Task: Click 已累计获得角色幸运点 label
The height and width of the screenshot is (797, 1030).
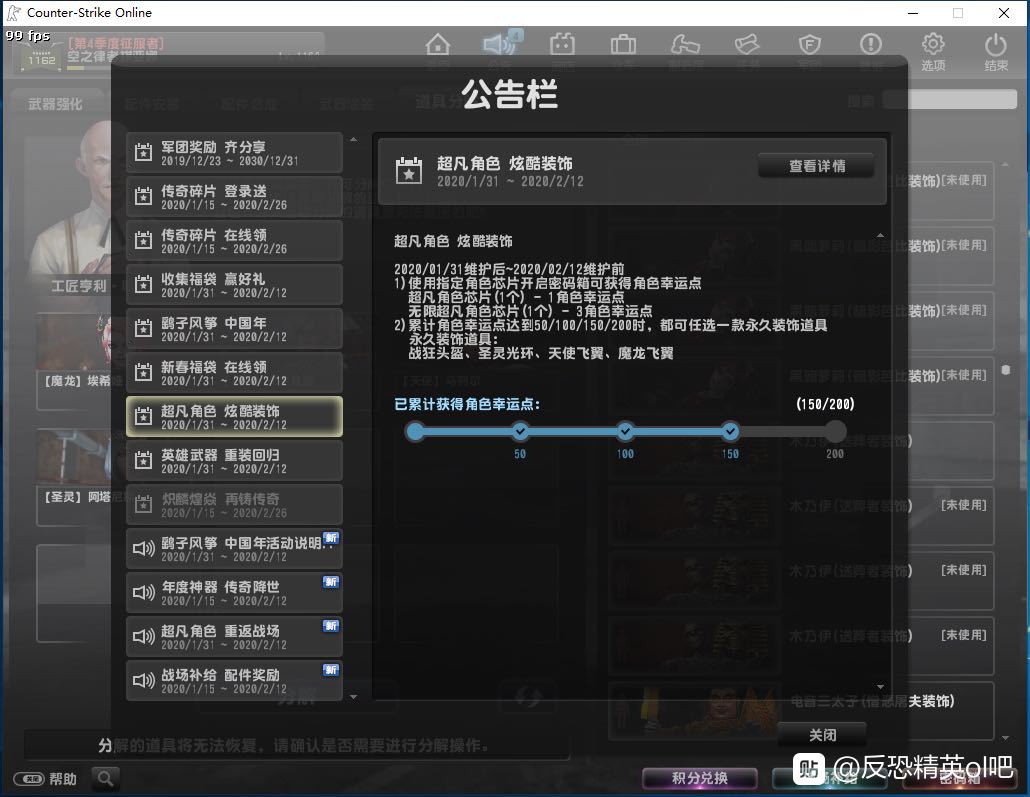Action: click(467, 404)
